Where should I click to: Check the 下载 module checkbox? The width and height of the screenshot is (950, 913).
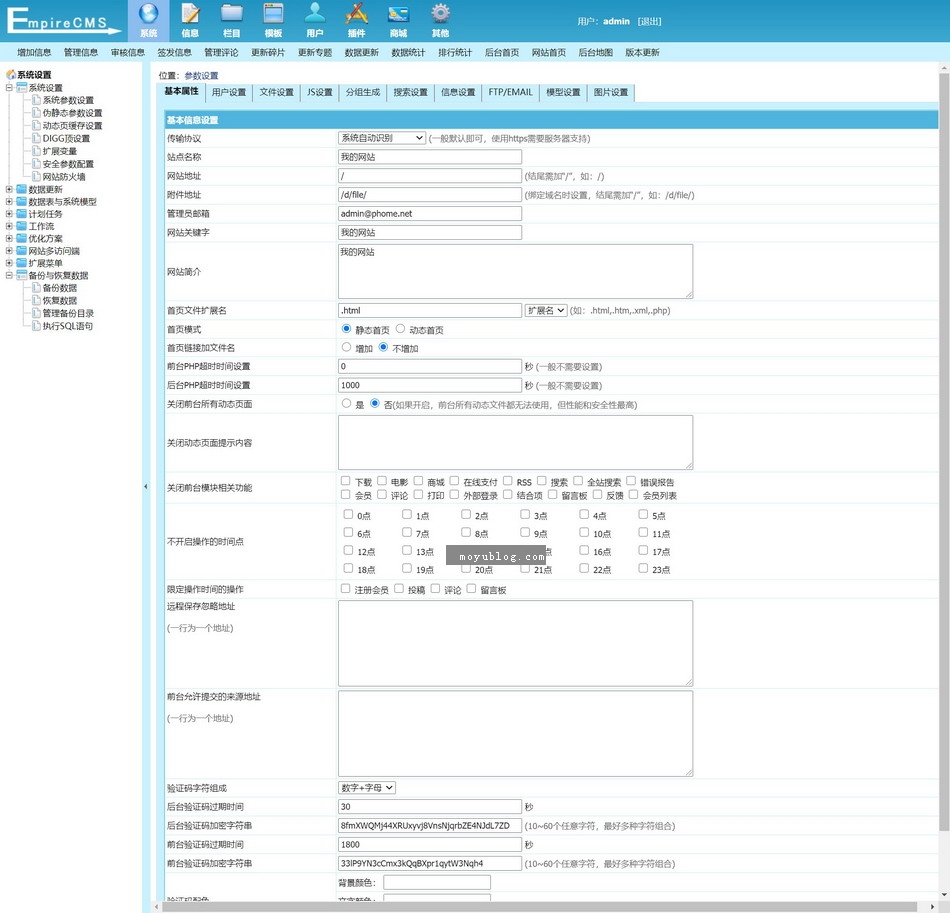point(345,481)
